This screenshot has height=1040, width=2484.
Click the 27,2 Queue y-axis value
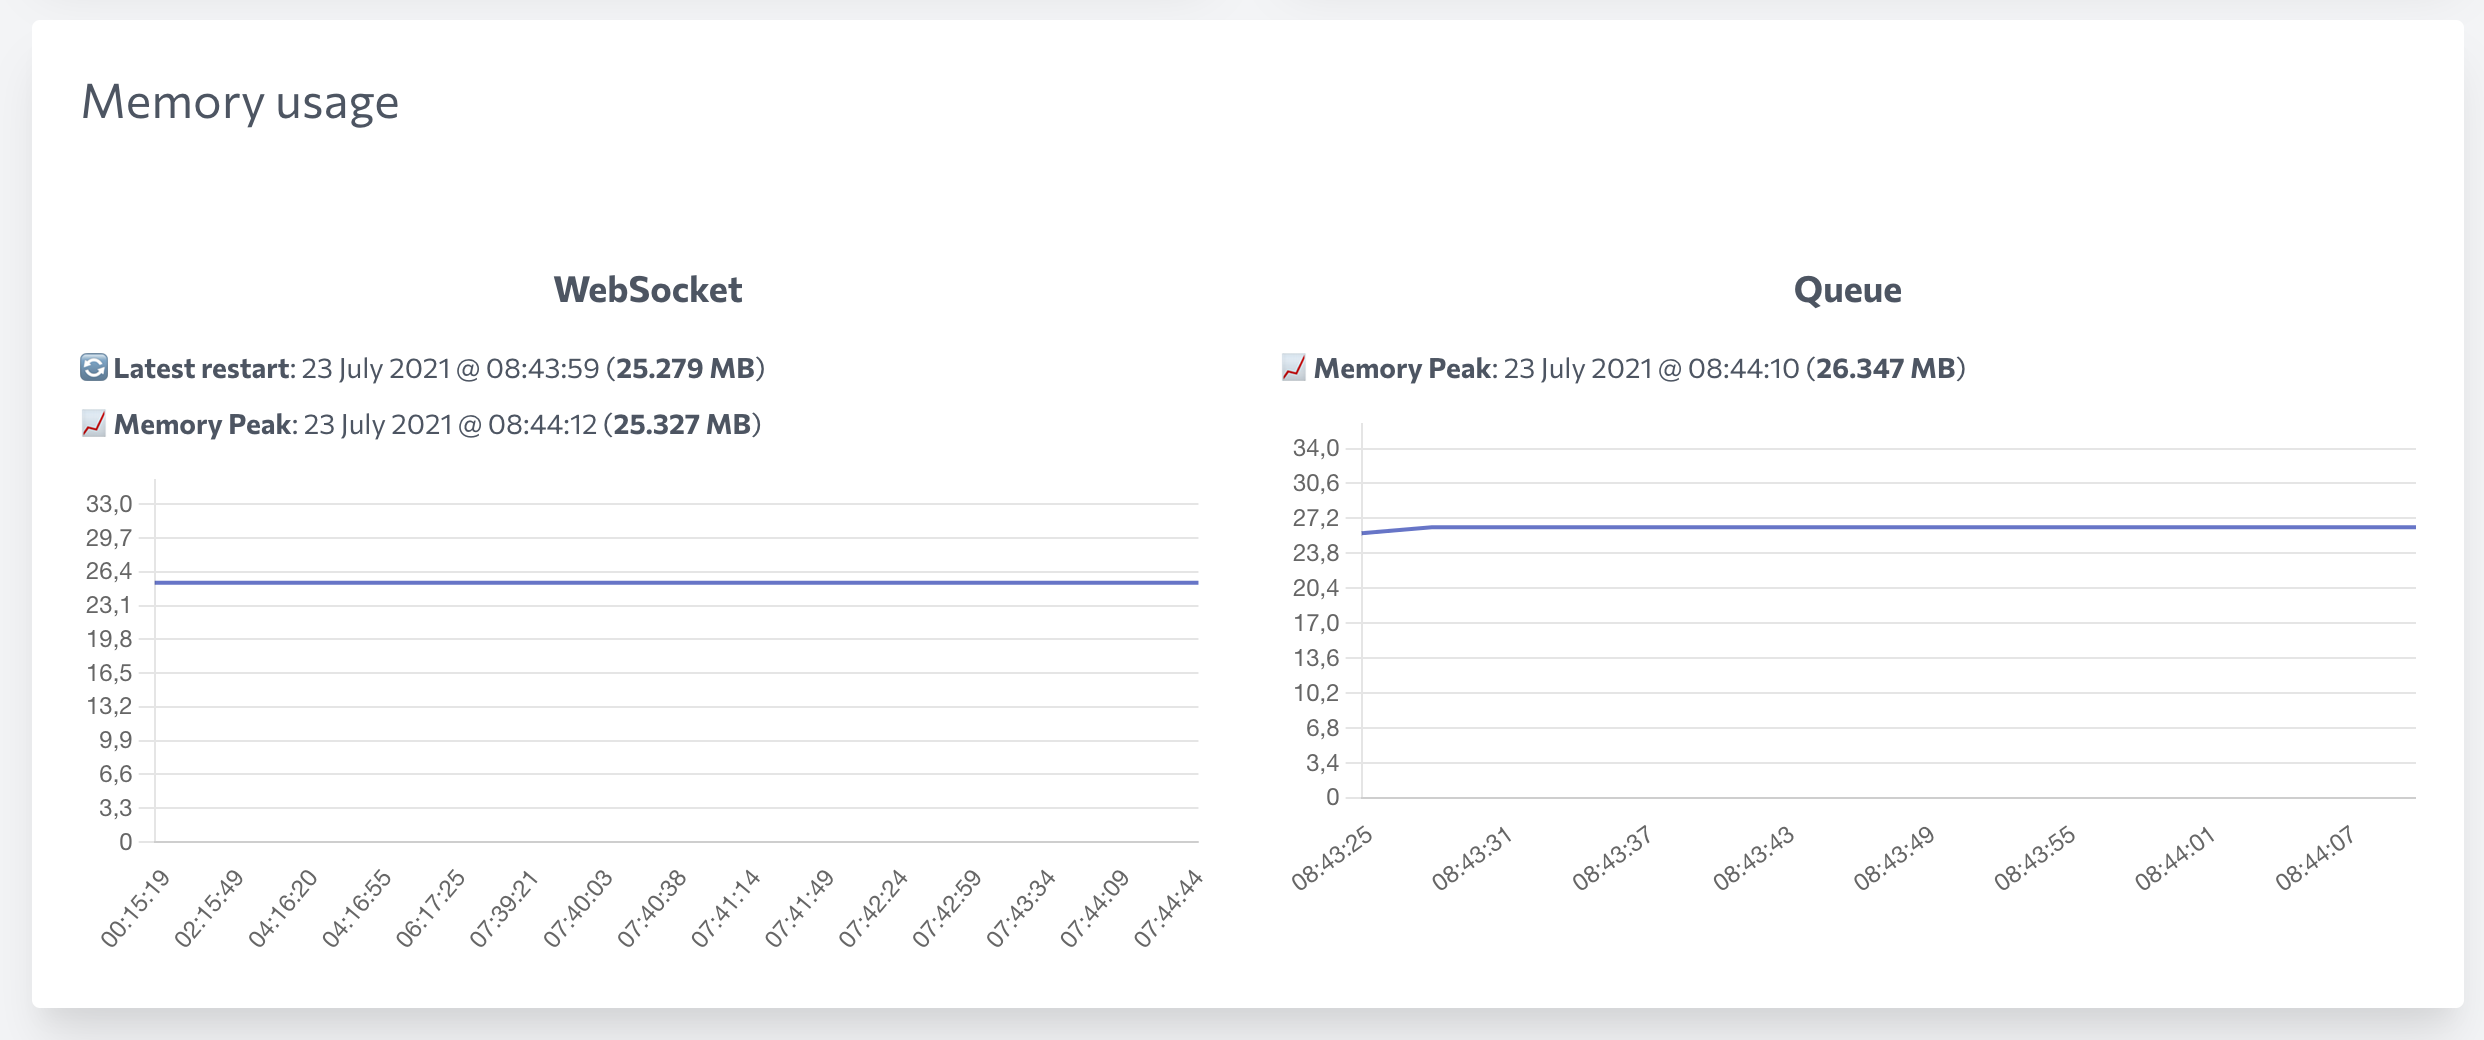tap(1316, 518)
